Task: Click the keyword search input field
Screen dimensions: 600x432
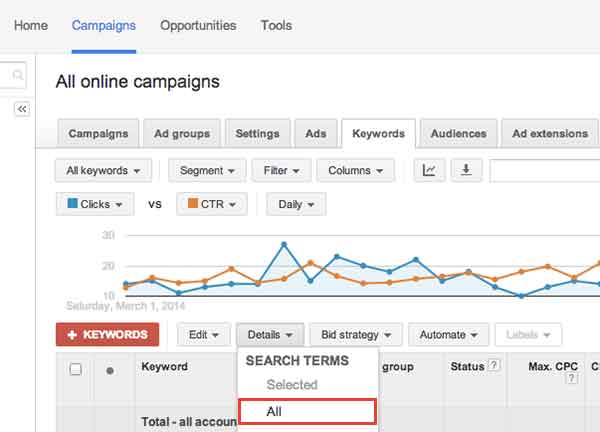Action: point(545,171)
